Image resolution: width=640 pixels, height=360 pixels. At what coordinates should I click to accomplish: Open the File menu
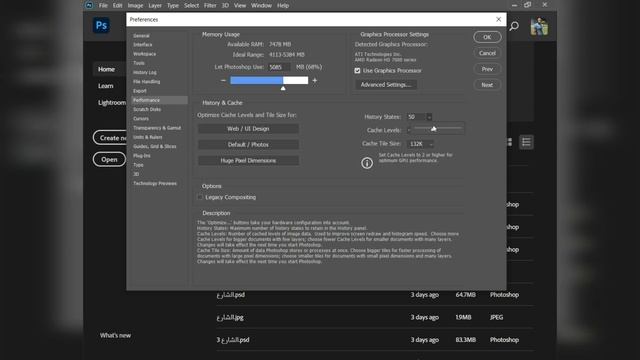(x=103, y=5)
